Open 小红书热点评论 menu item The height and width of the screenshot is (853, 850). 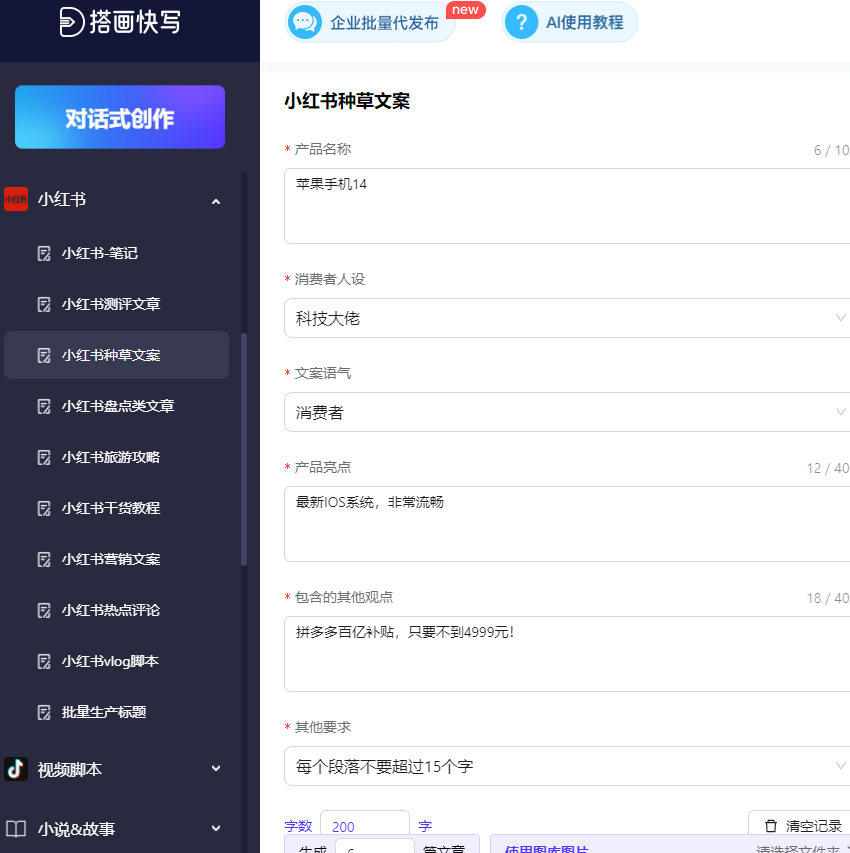pyautogui.click(x=116, y=610)
